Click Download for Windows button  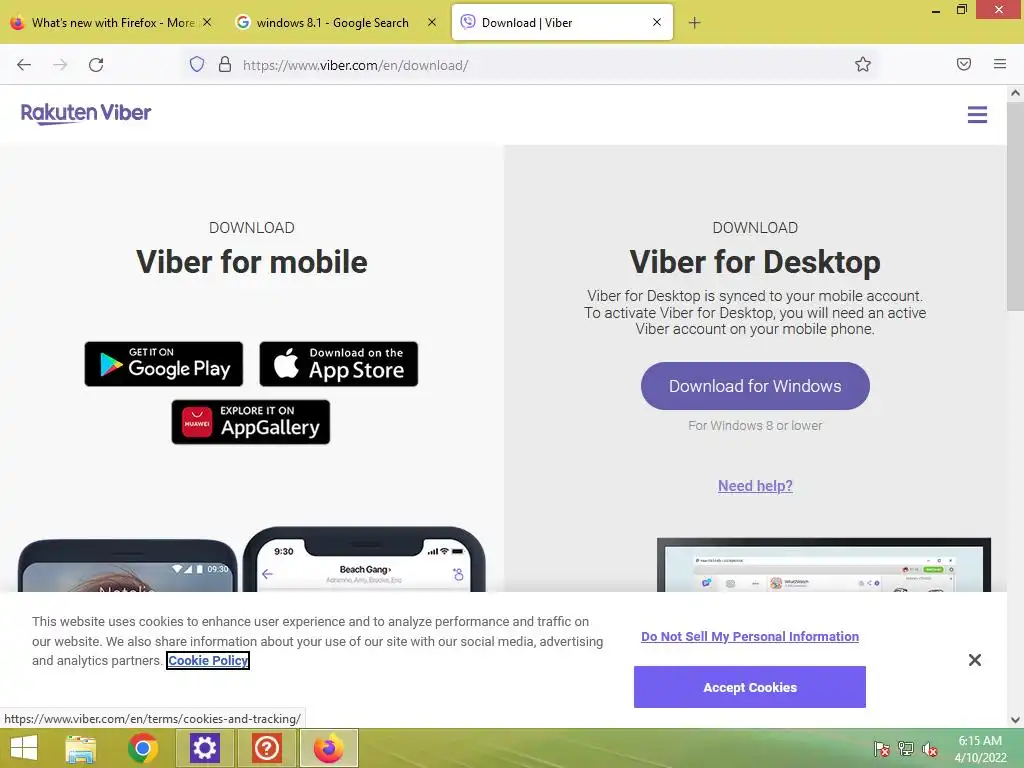[755, 386]
